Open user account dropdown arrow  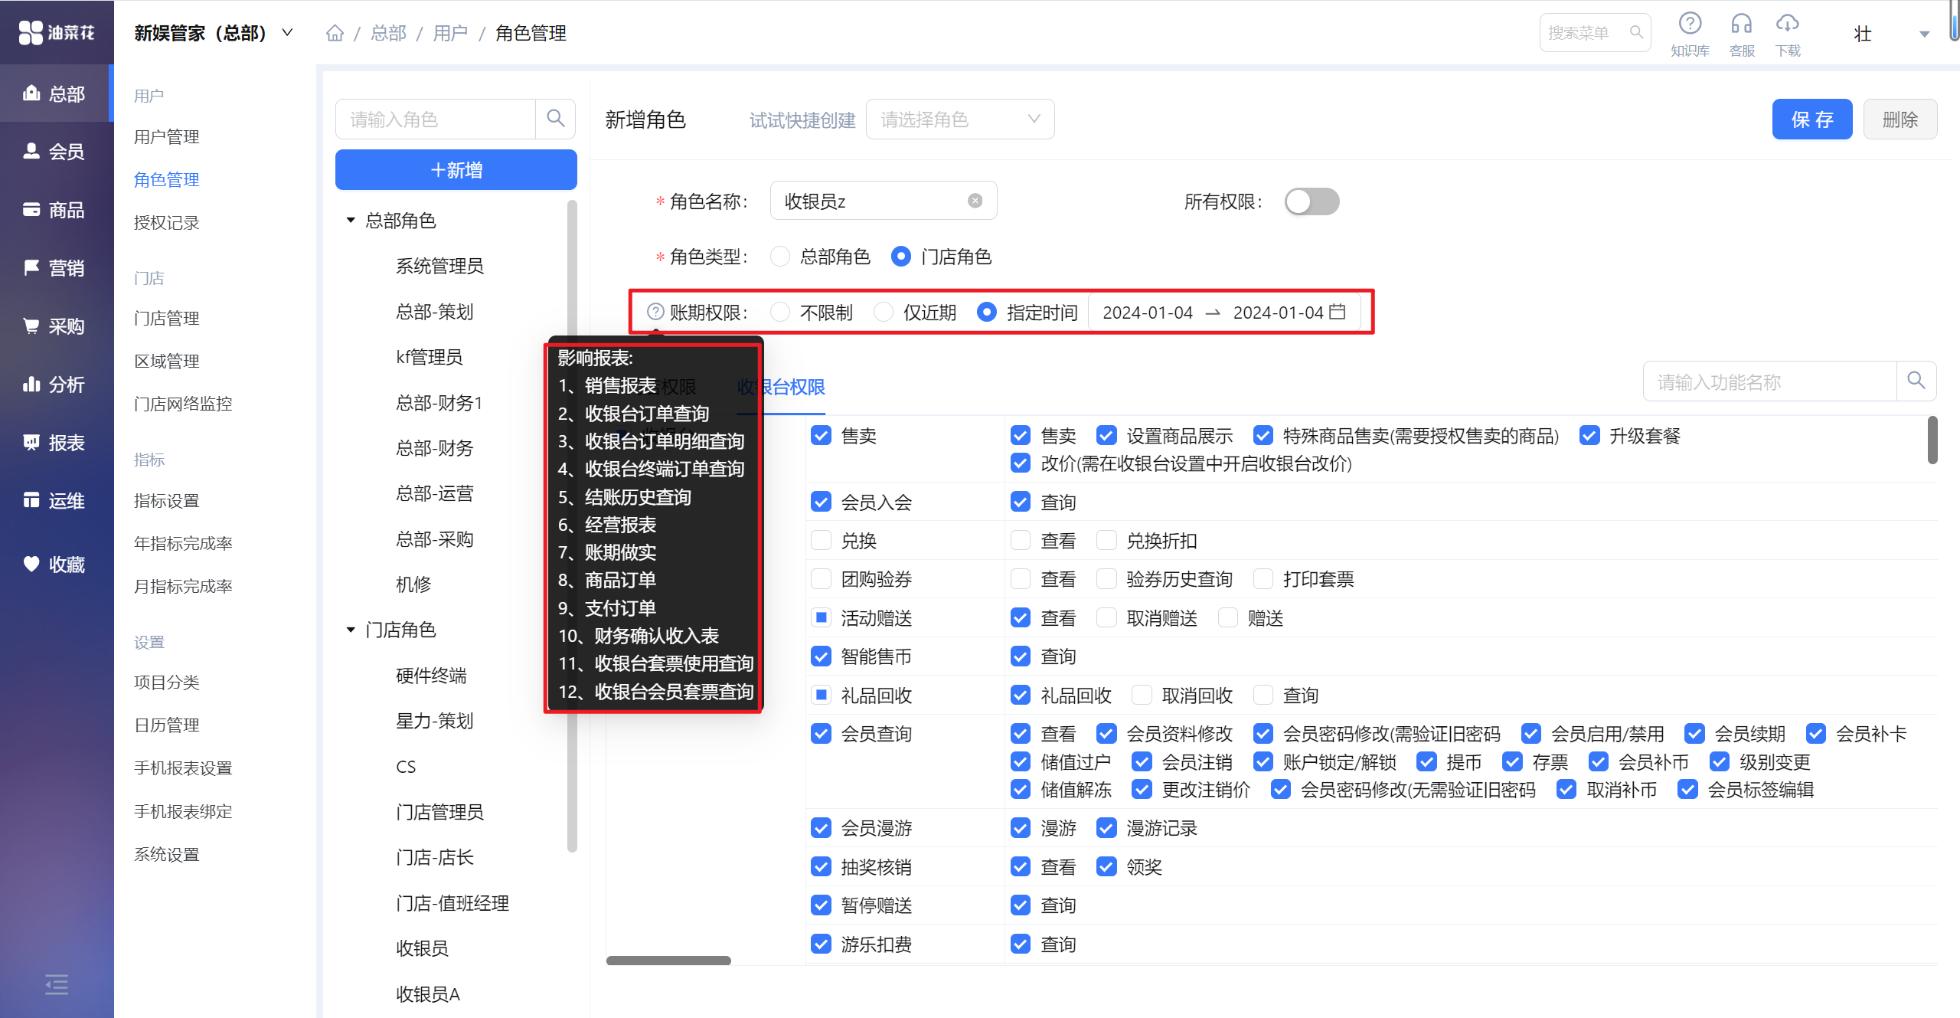[x=1924, y=34]
